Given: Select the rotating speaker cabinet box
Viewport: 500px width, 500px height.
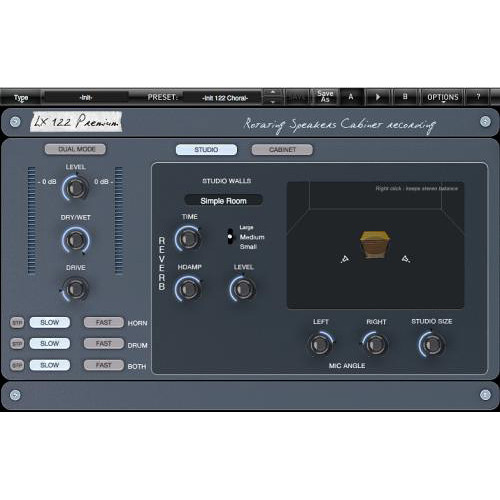Looking at the screenshot, I should [374, 244].
